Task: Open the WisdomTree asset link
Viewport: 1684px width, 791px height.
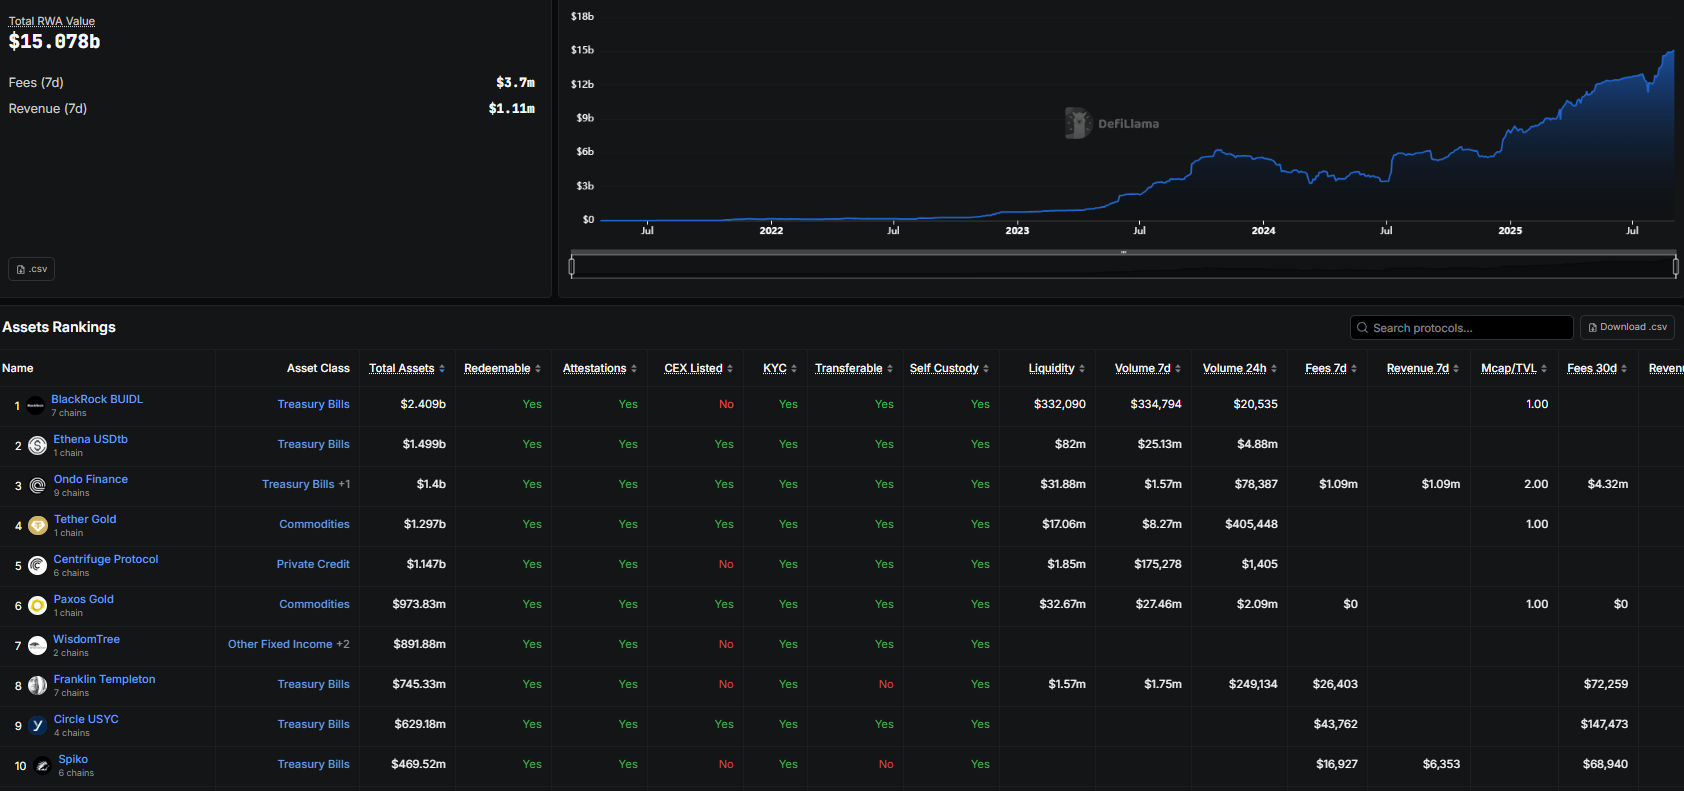Action: 86,639
